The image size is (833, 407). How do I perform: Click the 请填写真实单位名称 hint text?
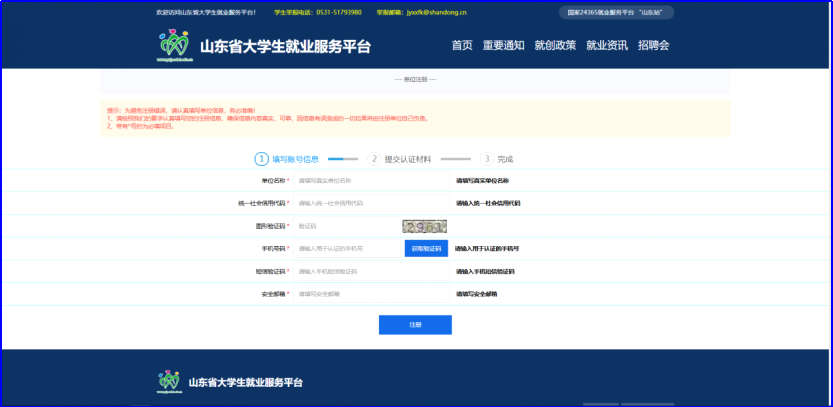(482, 181)
